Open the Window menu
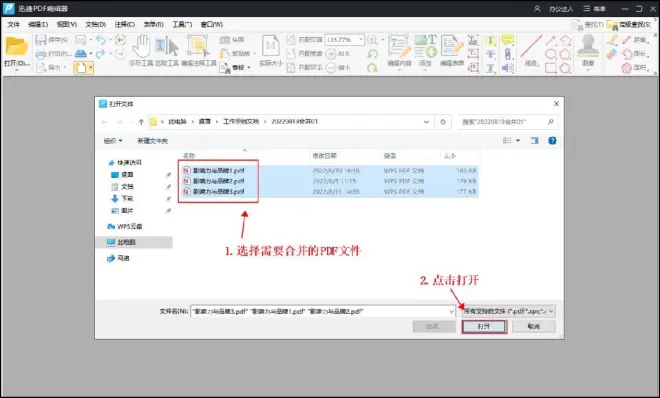The width and height of the screenshot is (660, 398). pos(212,24)
